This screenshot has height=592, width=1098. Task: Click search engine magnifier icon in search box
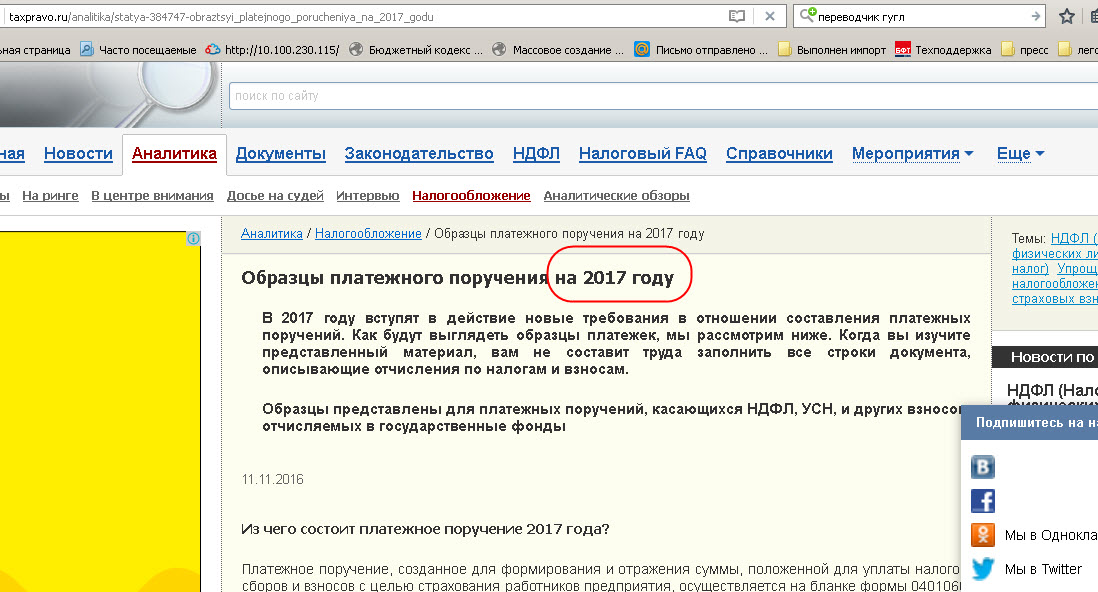[807, 15]
